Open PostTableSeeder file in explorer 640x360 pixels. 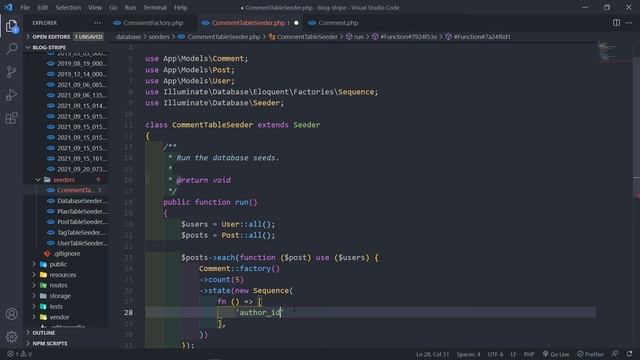coord(82,222)
